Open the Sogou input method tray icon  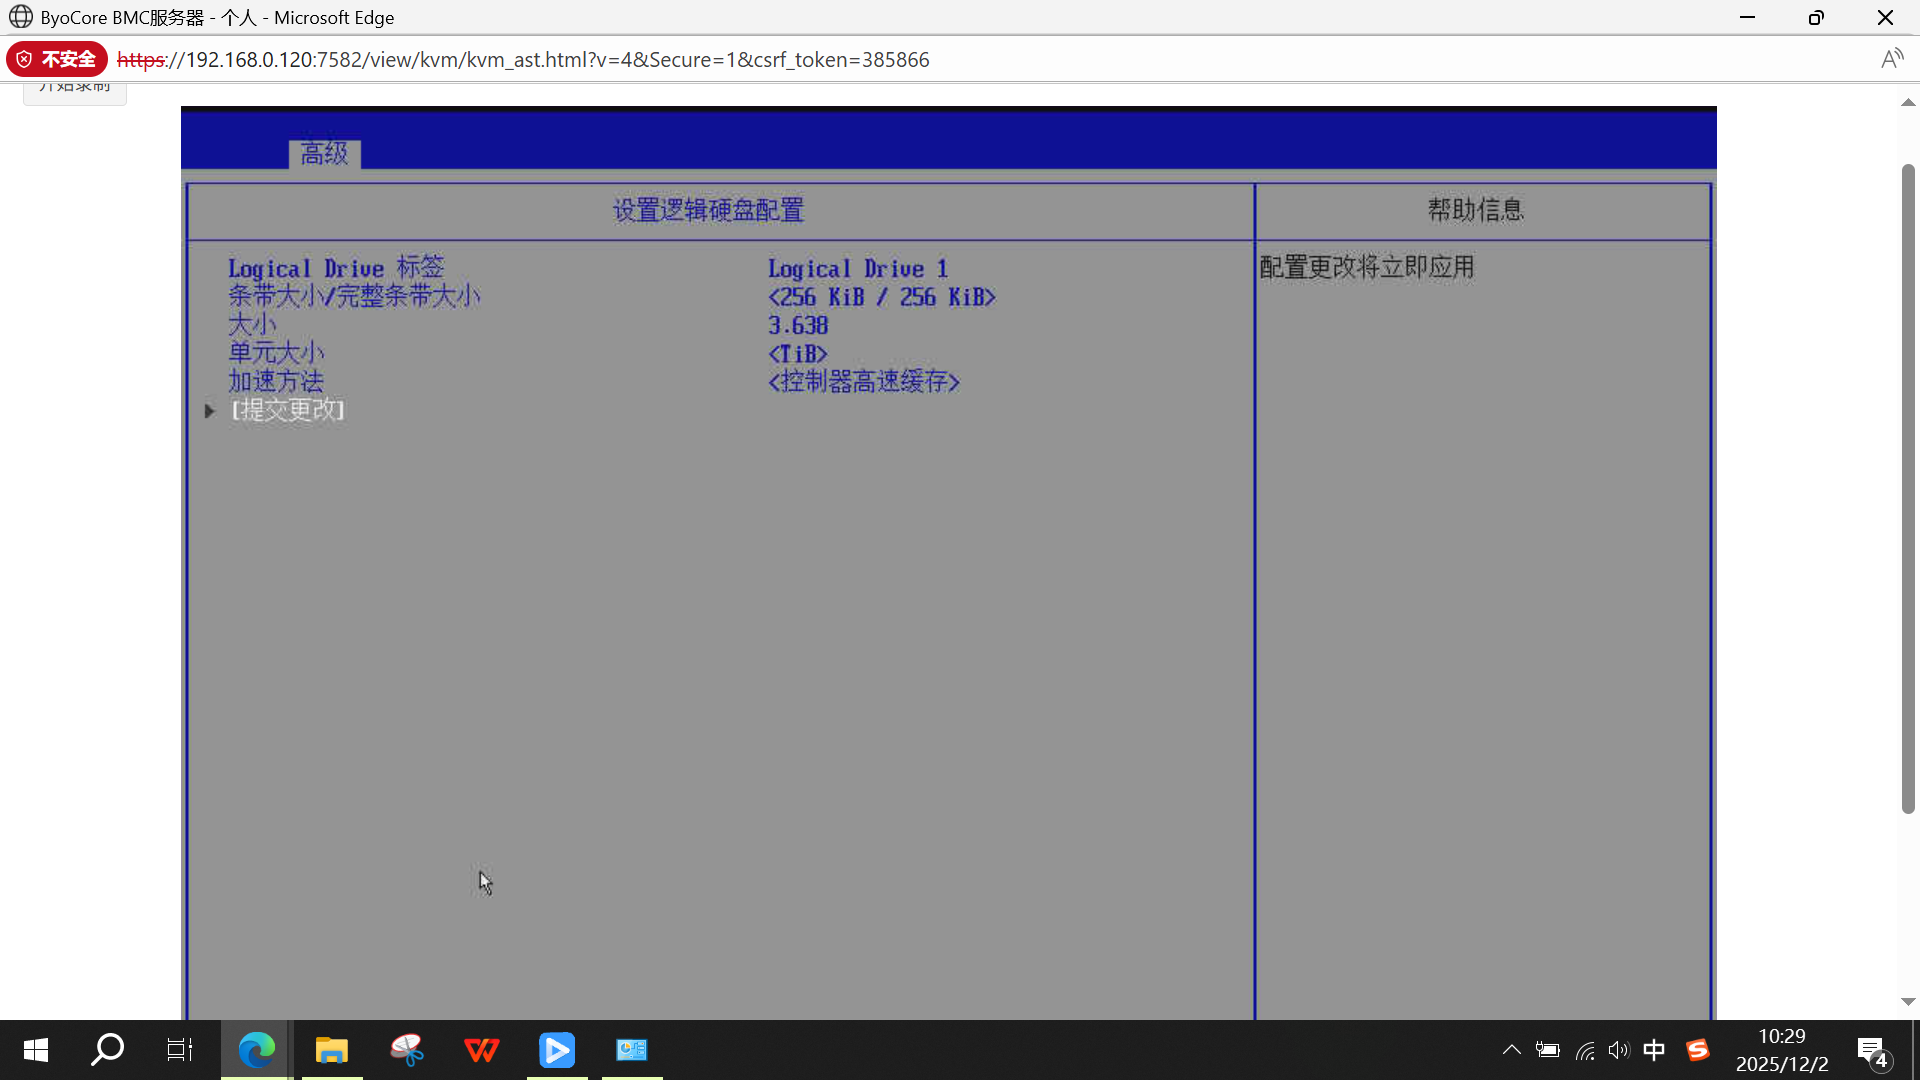coord(1697,1050)
